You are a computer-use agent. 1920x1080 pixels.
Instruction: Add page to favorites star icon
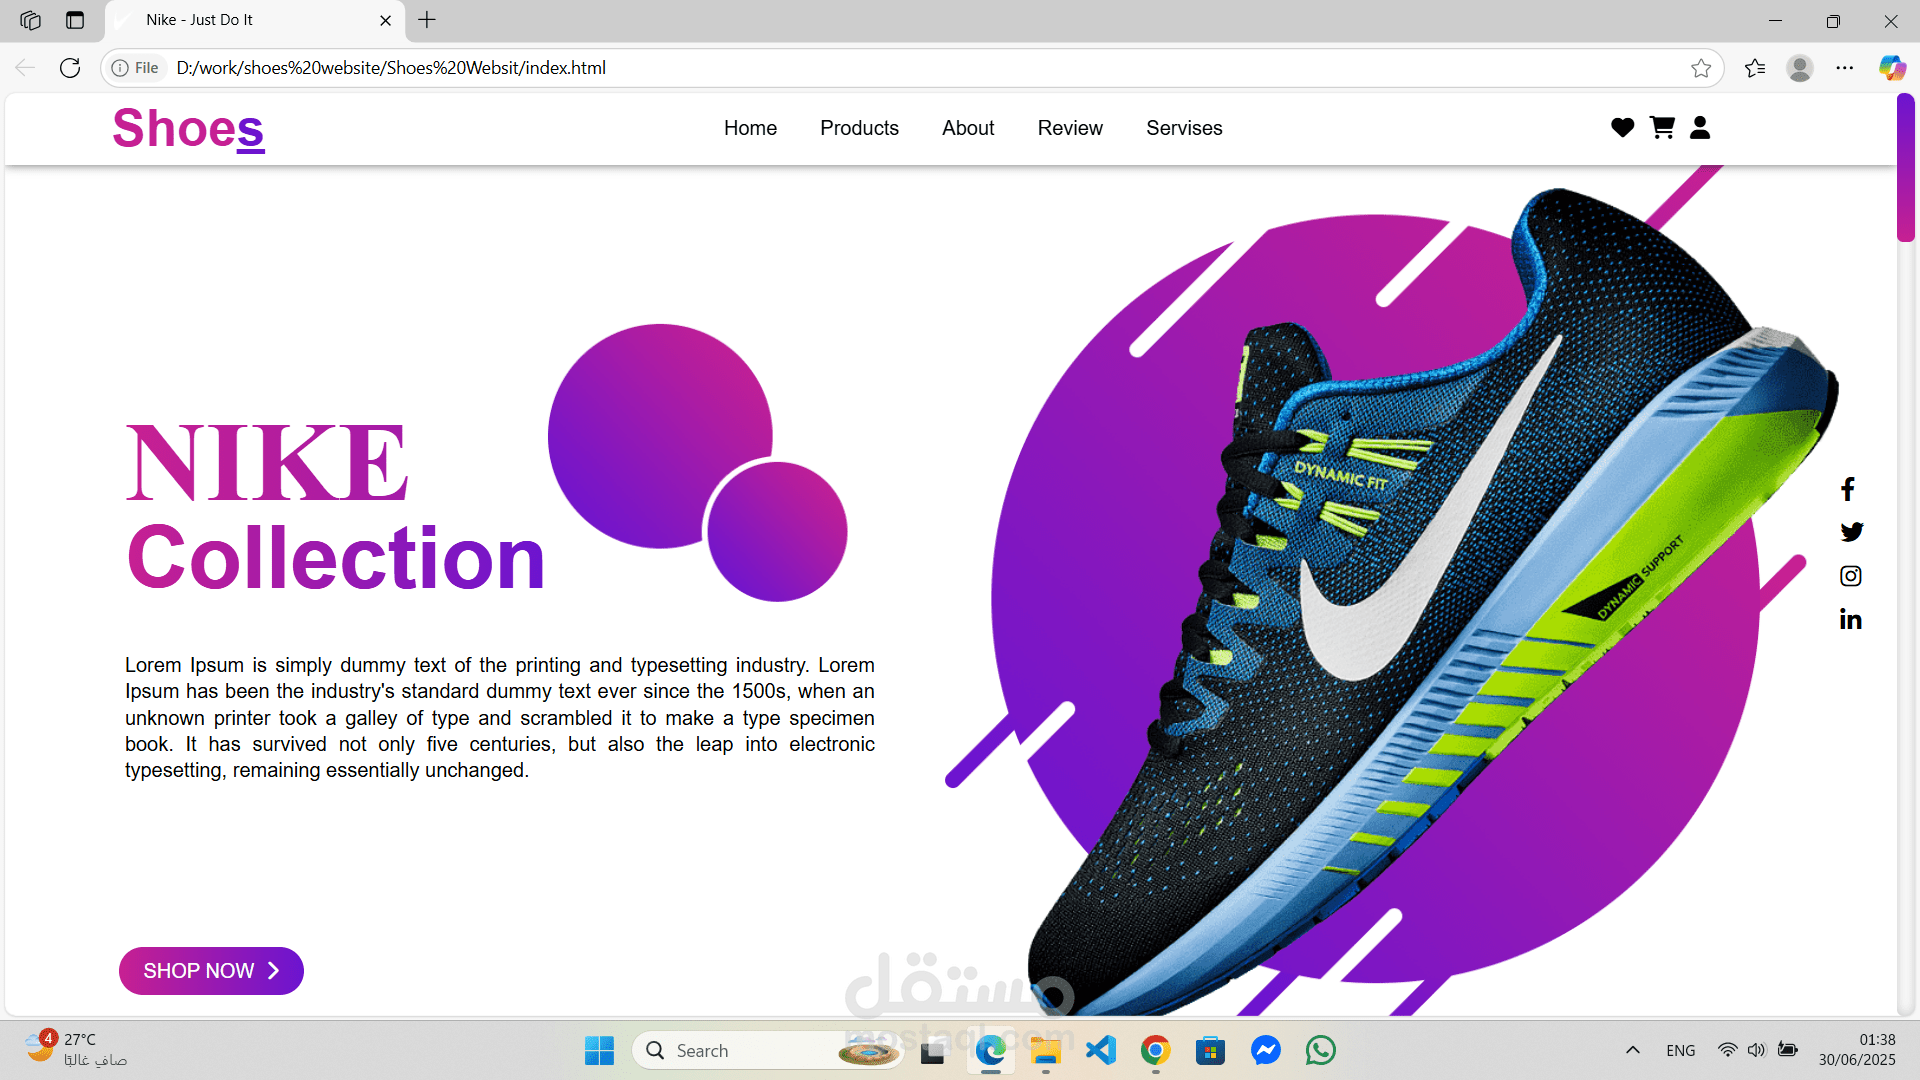click(1701, 68)
